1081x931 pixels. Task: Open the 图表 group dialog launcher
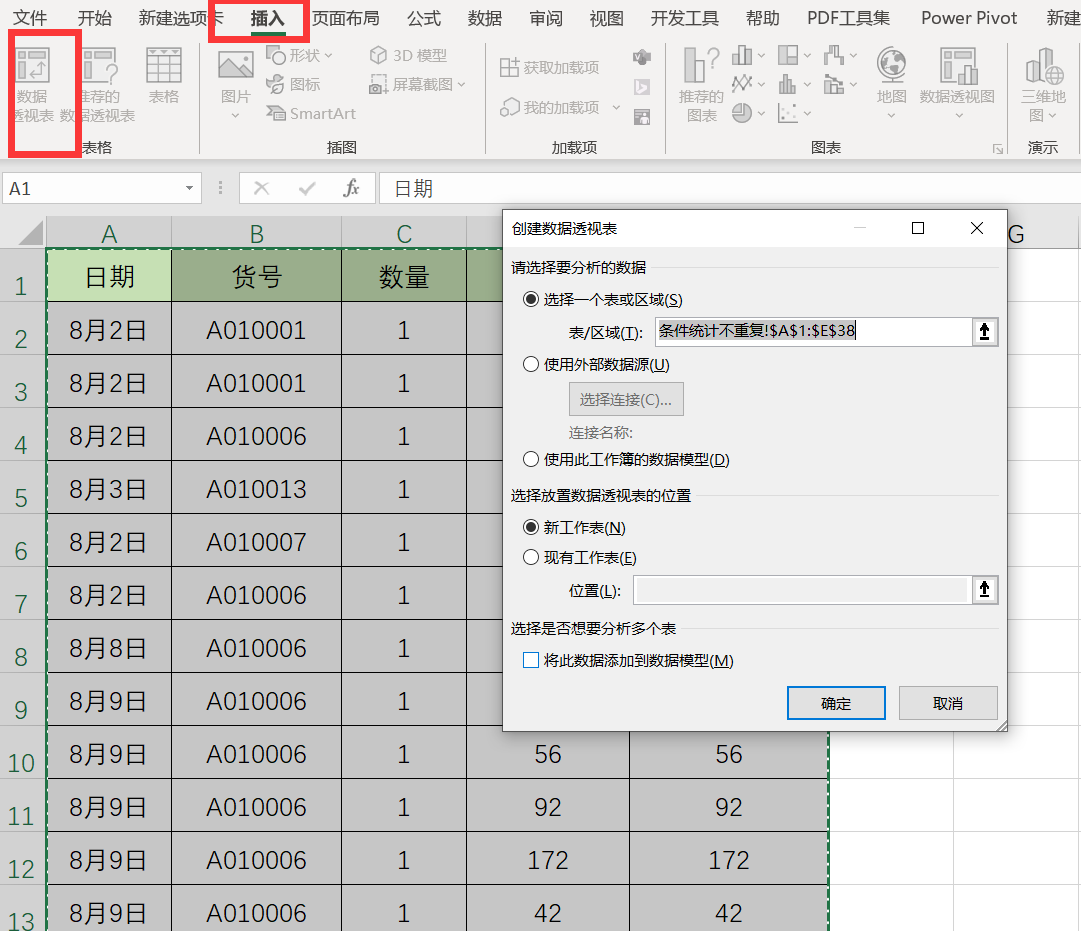998,149
